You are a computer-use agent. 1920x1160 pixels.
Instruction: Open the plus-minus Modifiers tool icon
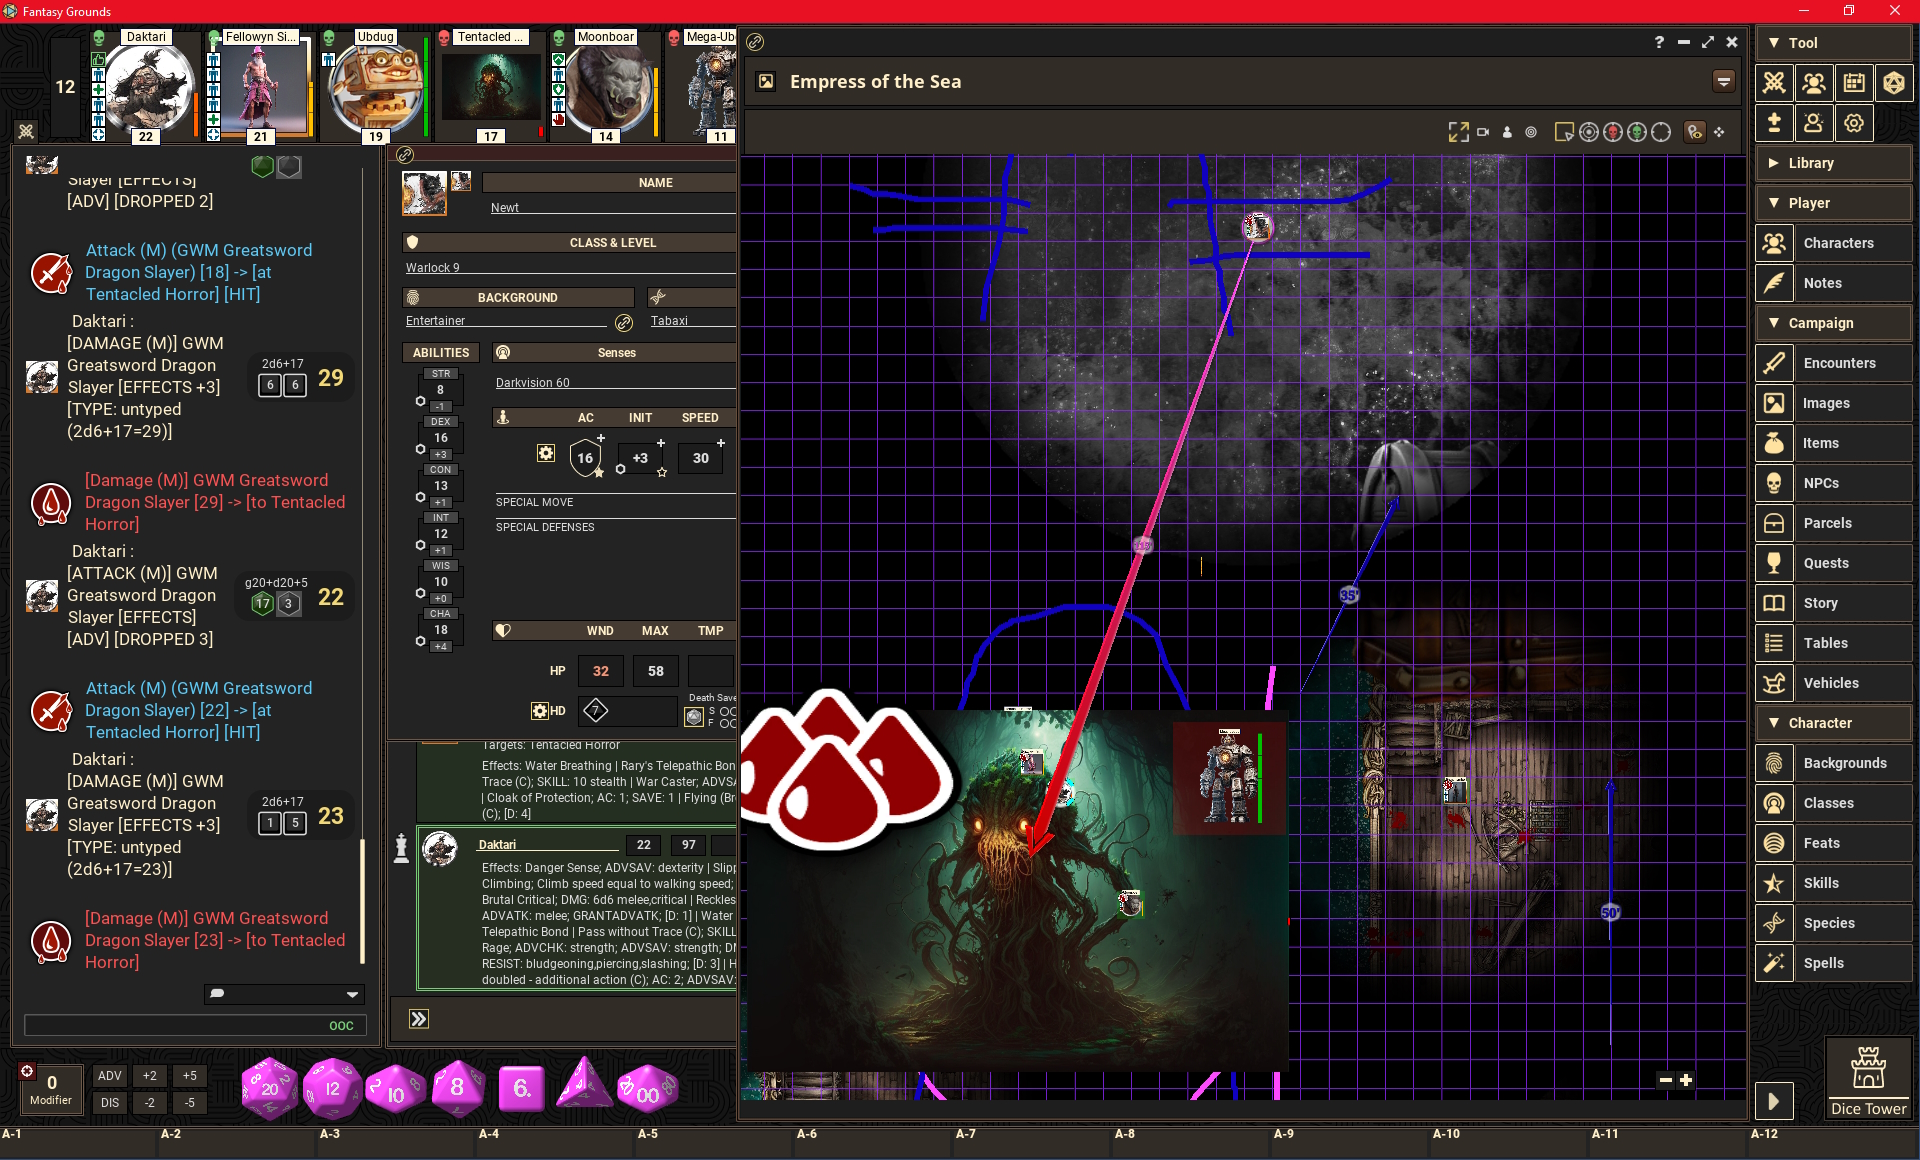pos(1774,123)
